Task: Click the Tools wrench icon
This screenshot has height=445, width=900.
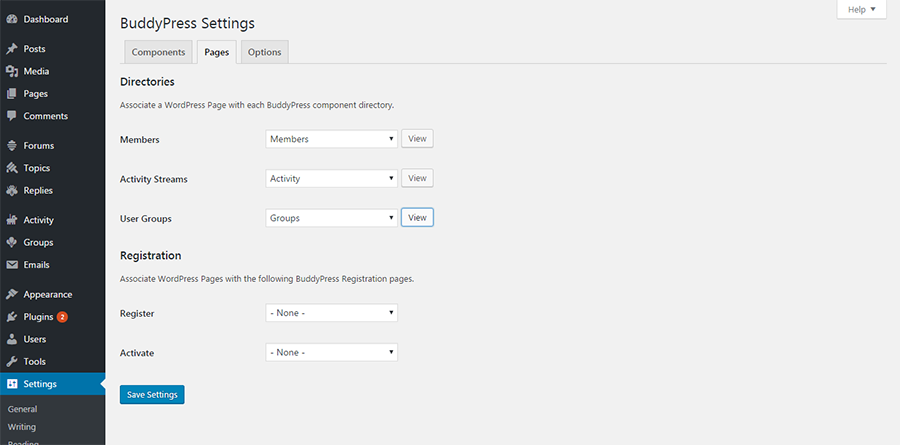Action: pyautogui.click(x=11, y=362)
